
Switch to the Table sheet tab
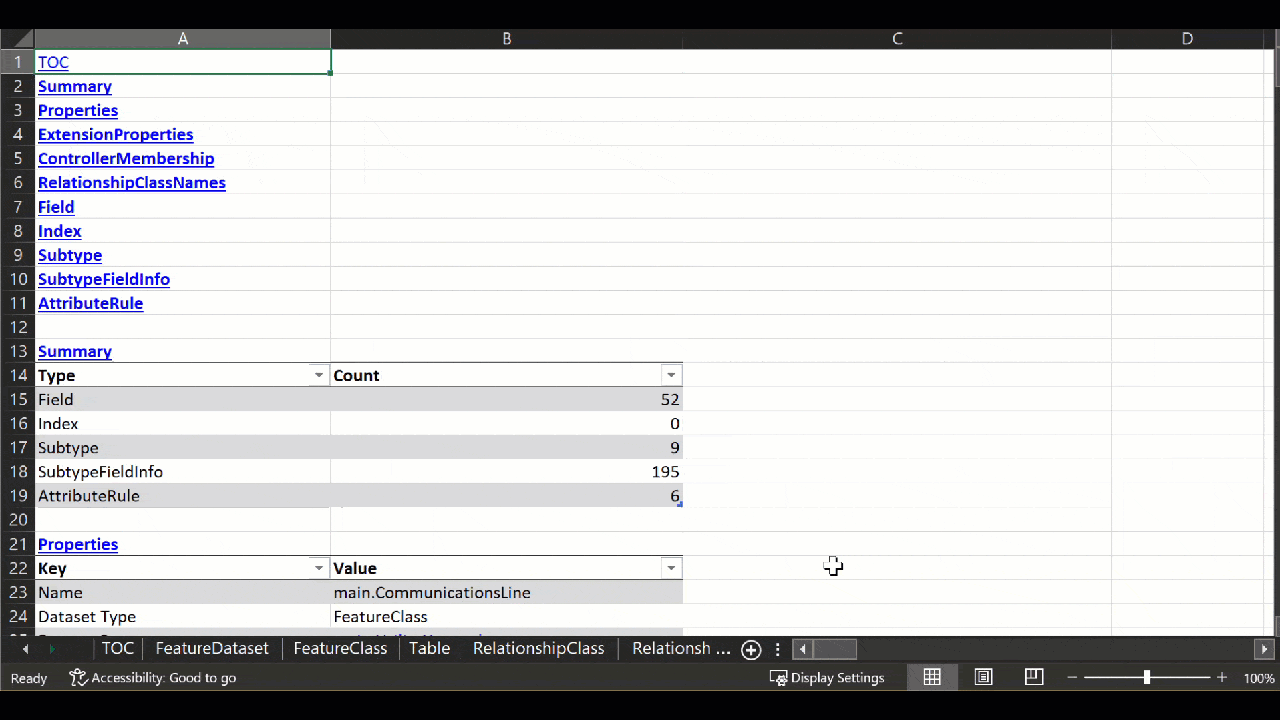tap(429, 648)
